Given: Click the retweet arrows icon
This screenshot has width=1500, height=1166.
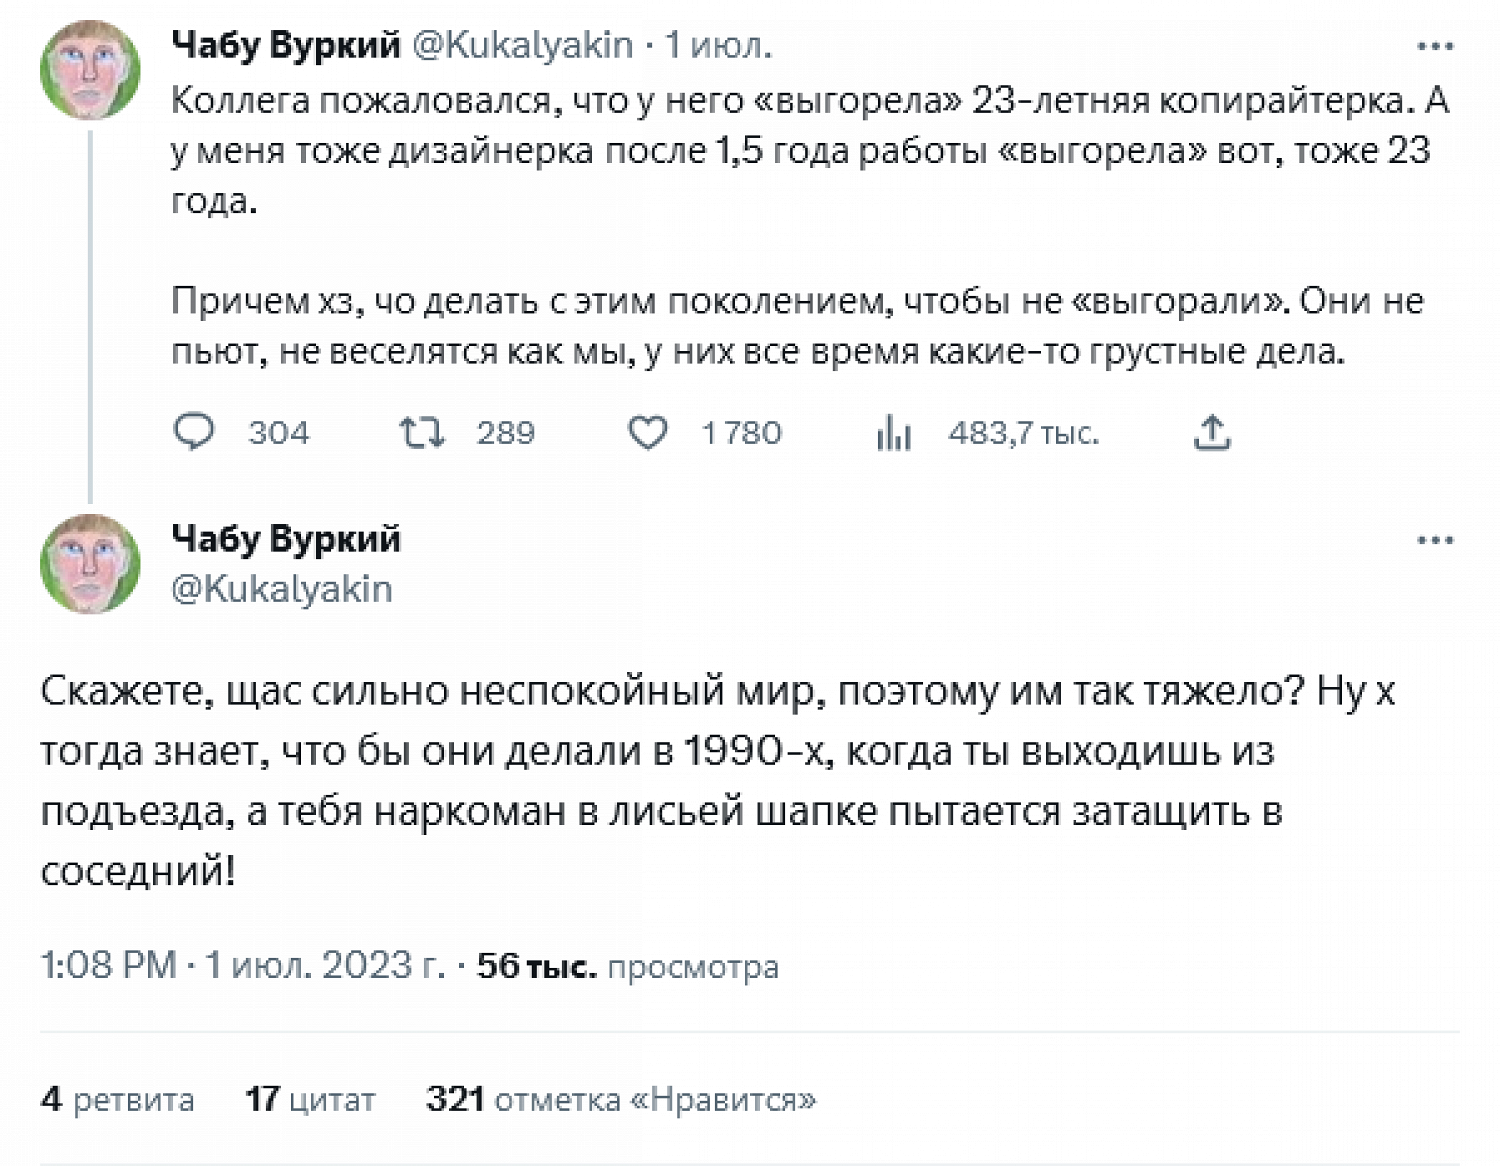Looking at the screenshot, I should click(421, 432).
